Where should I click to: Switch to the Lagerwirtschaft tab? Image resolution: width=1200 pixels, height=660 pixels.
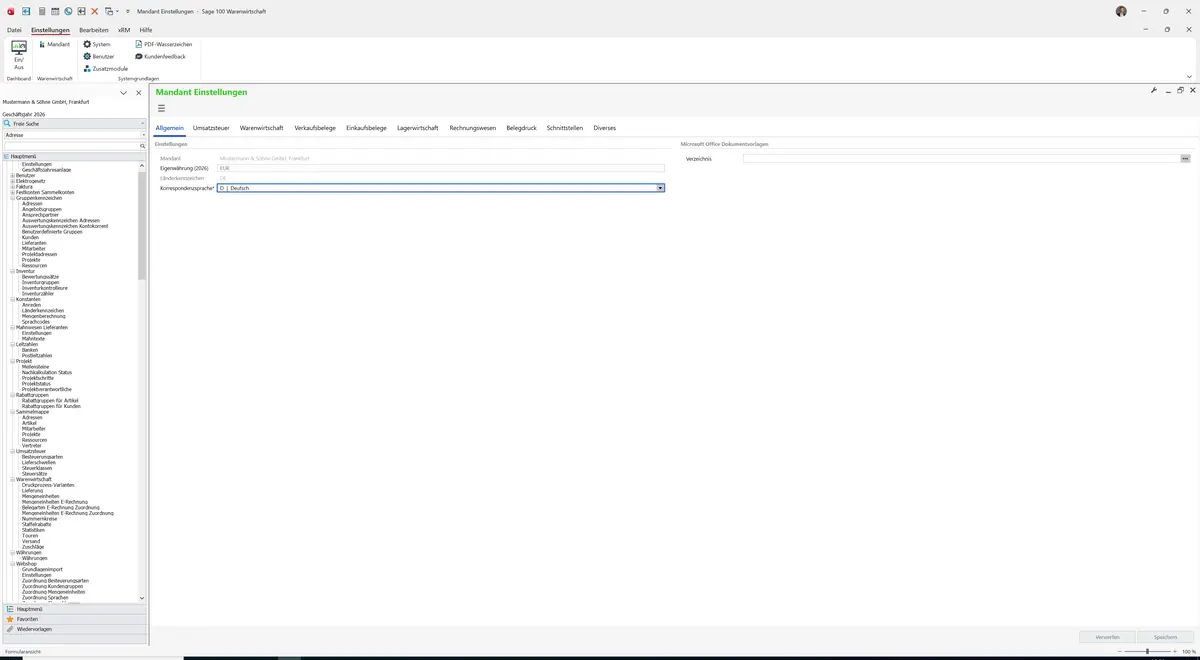click(418, 128)
